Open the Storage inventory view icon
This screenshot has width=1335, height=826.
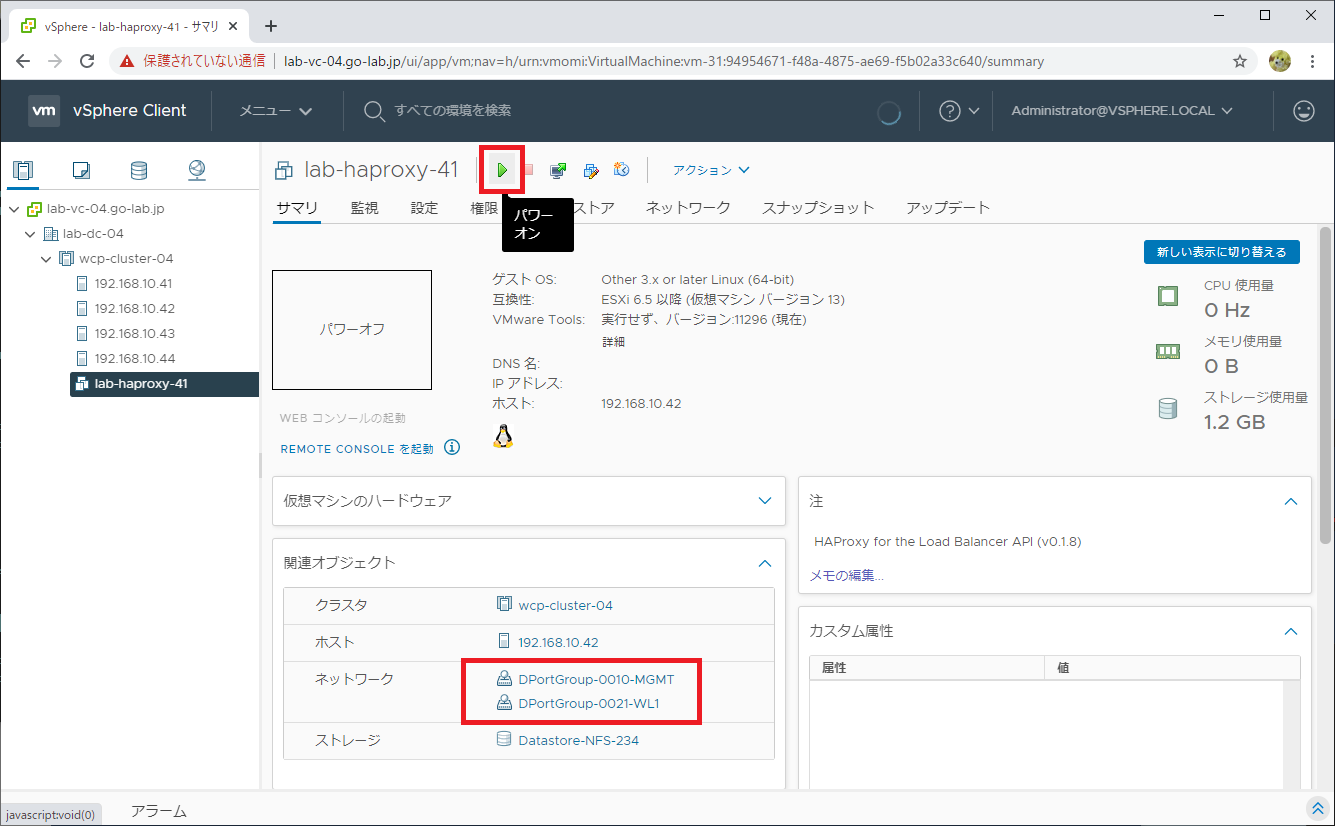pyautogui.click(x=139, y=170)
